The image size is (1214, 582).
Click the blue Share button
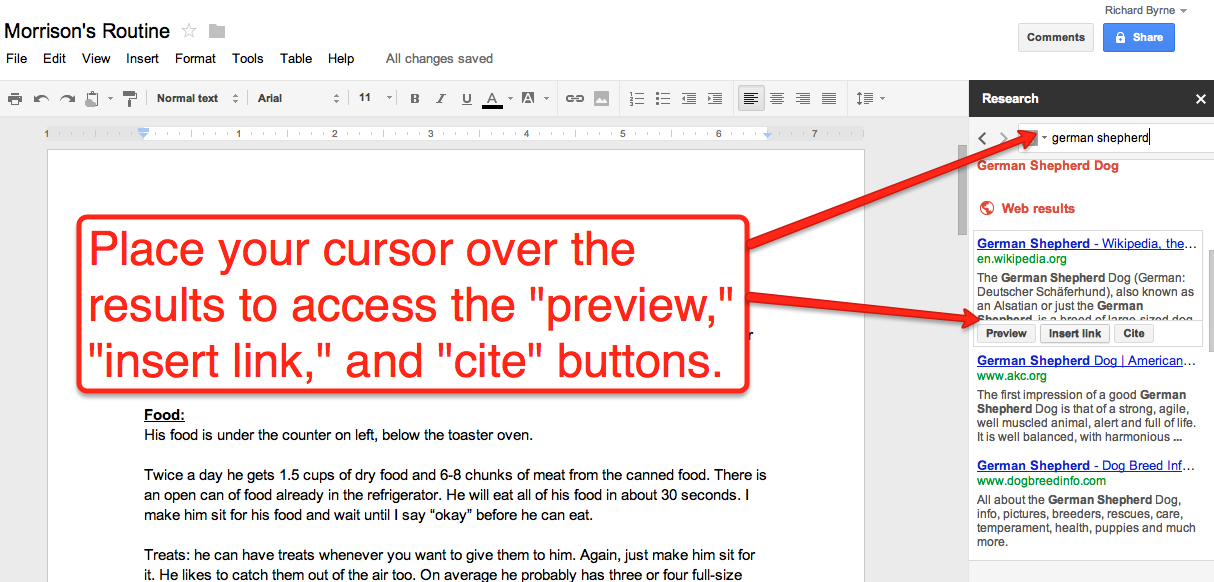click(x=1138, y=37)
